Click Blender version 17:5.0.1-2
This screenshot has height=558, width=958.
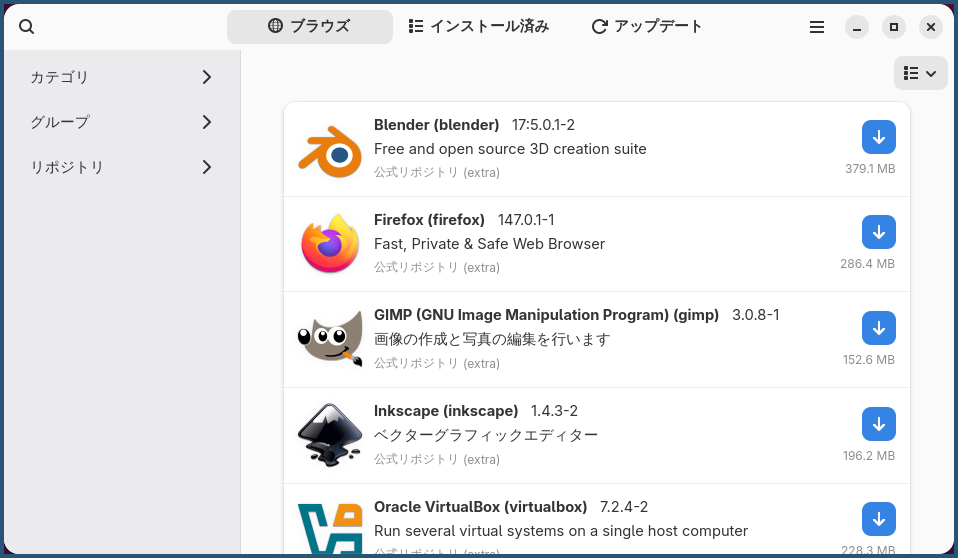tap(543, 125)
